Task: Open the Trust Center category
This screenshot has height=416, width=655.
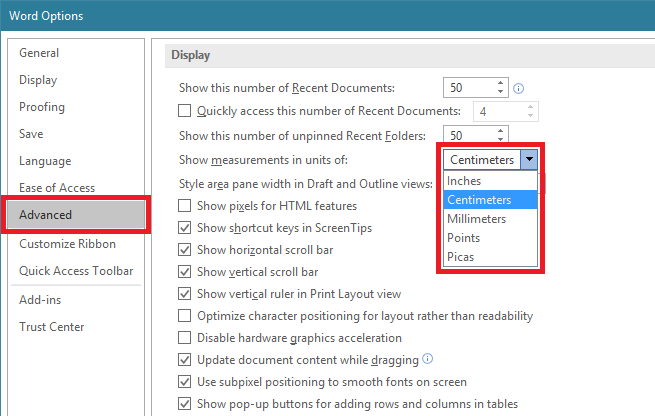Action: point(52,327)
